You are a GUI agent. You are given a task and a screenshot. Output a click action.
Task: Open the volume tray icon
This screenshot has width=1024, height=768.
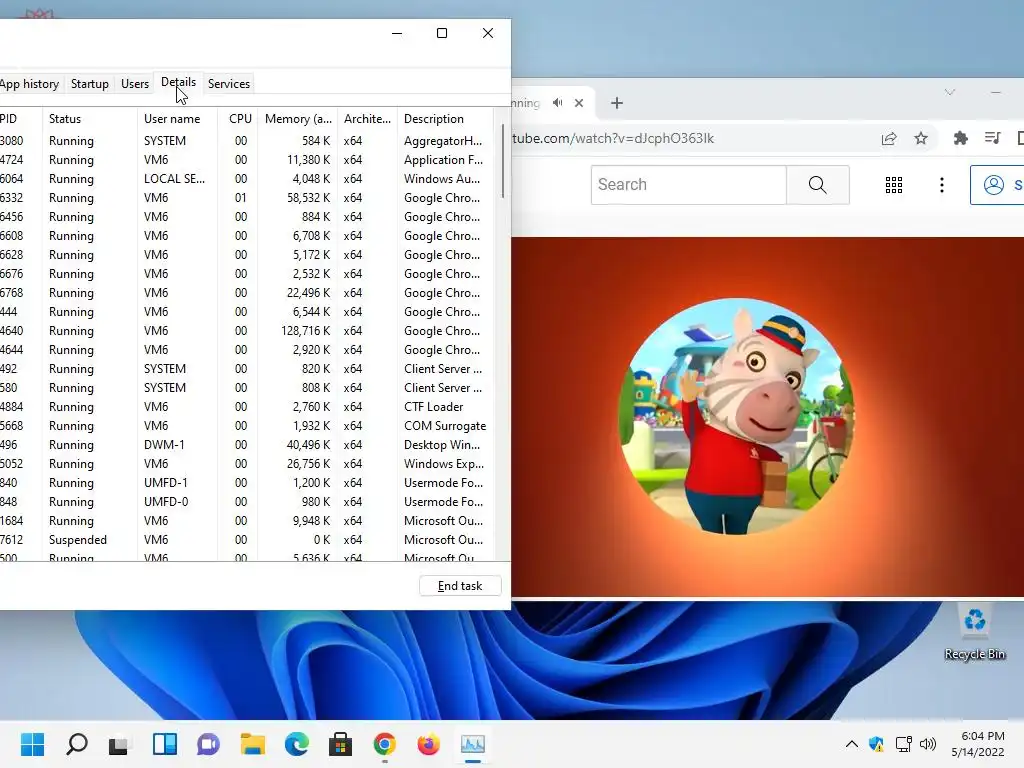click(x=927, y=744)
